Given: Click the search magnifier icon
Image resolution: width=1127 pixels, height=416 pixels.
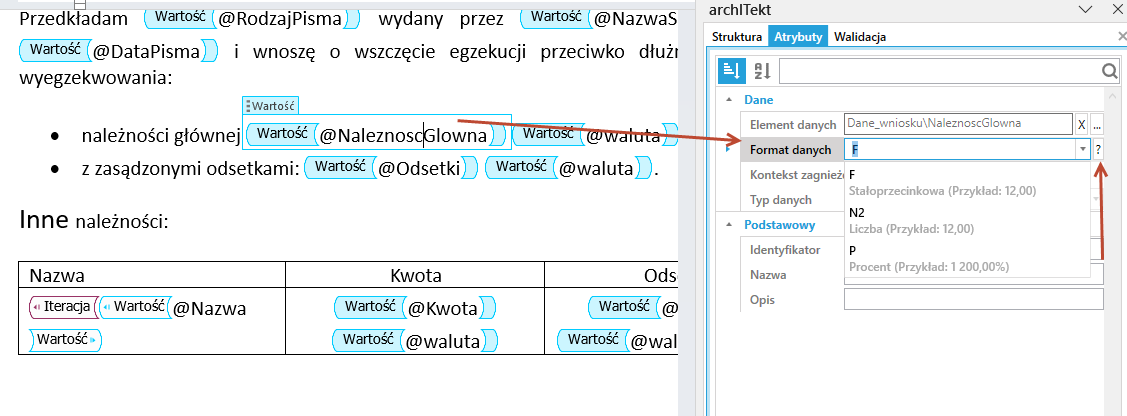Looking at the screenshot, I should [1110, 70].
